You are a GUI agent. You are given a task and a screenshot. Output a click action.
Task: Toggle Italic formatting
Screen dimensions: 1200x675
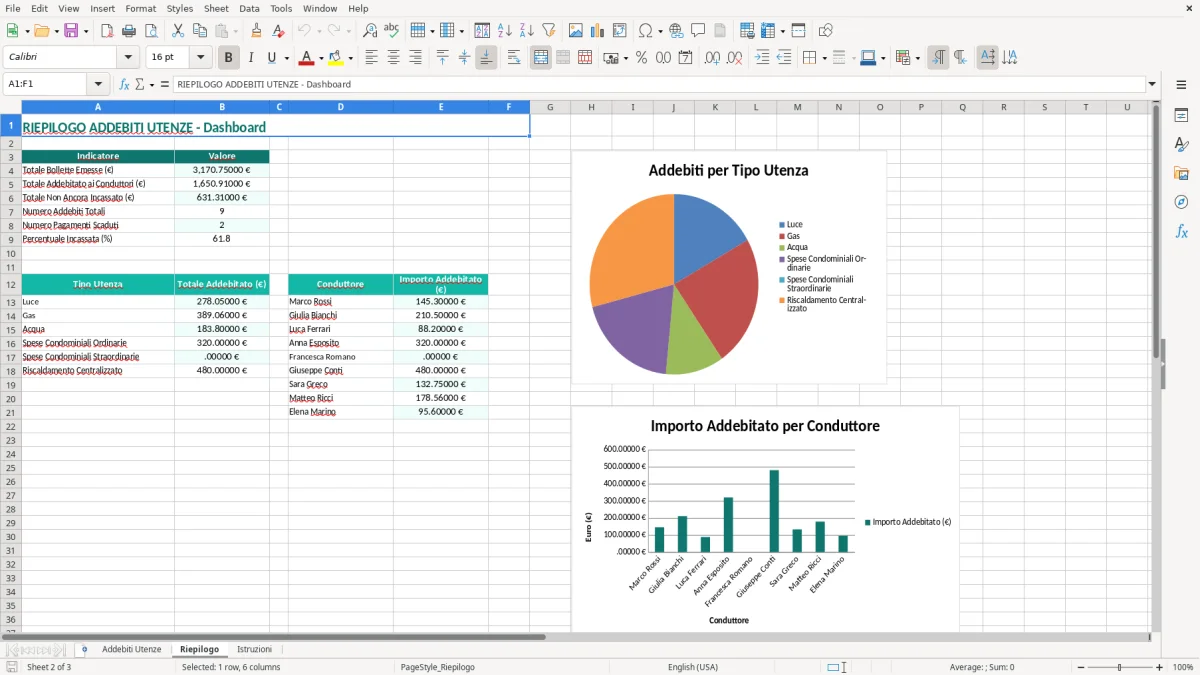251,58
